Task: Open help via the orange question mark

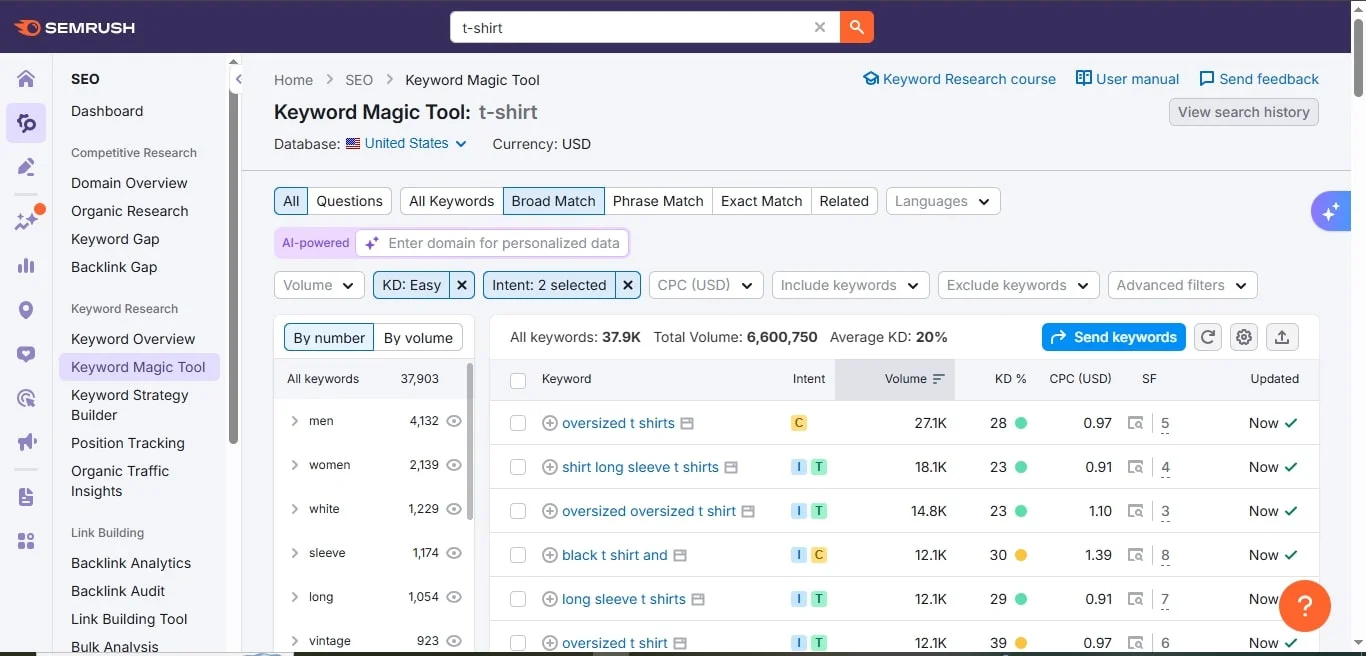Action: 1305,606
